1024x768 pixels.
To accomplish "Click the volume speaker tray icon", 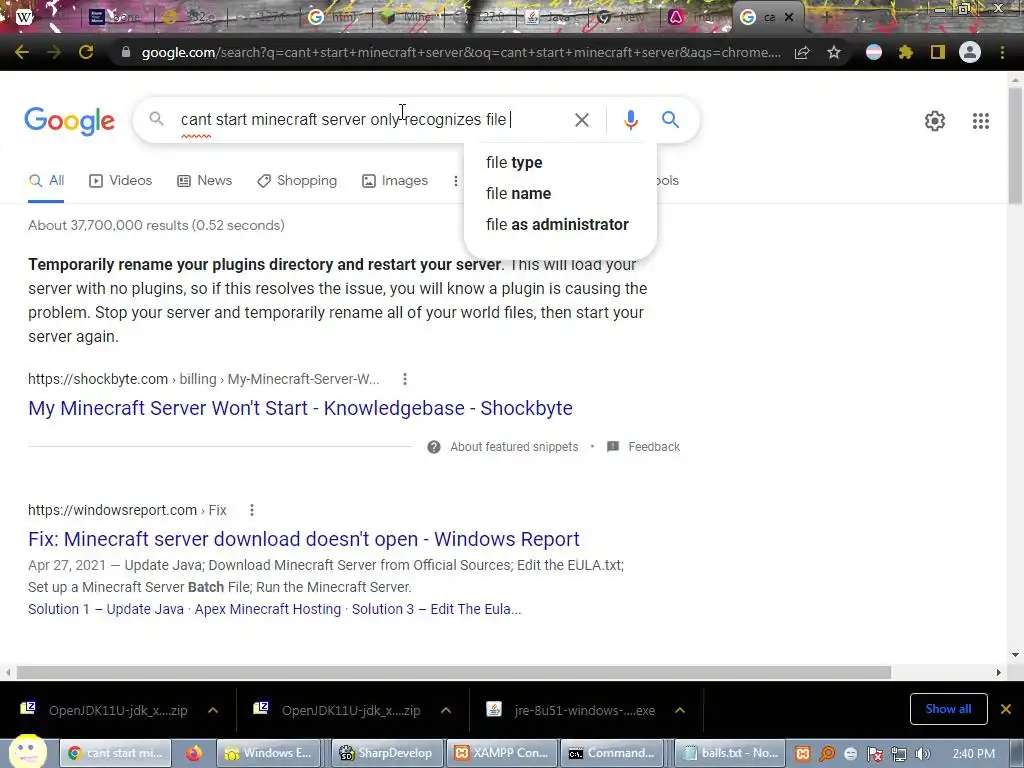I will (x=922, y=754).
